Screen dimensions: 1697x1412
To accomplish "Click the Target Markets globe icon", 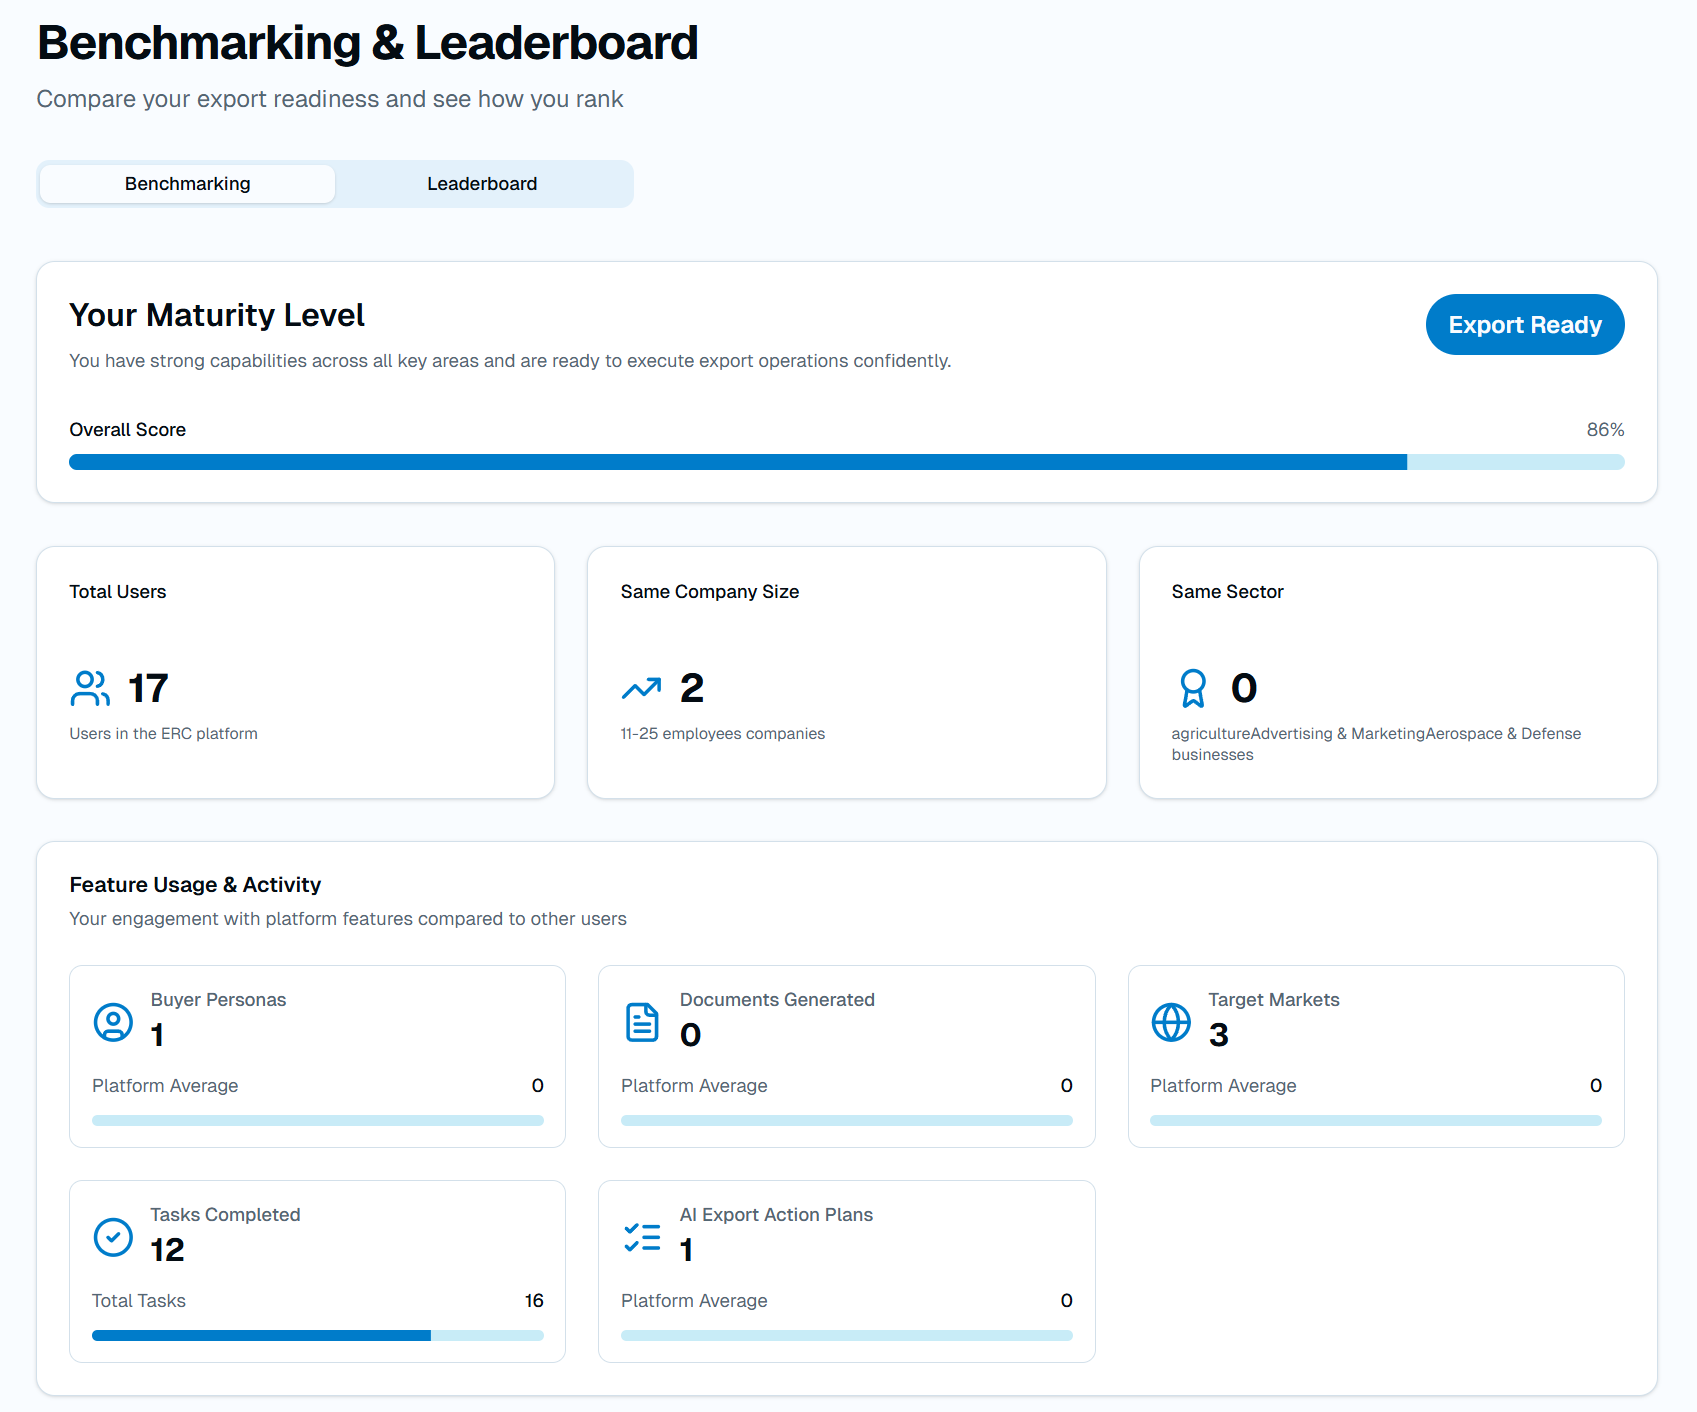I will coord(1171,1022).
